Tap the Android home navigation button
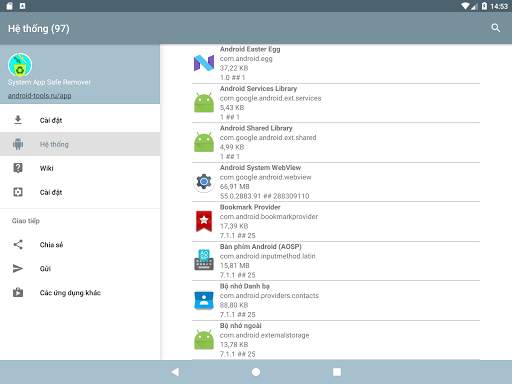This screenshot has width=512, height=384. click(x=256, y=372)
